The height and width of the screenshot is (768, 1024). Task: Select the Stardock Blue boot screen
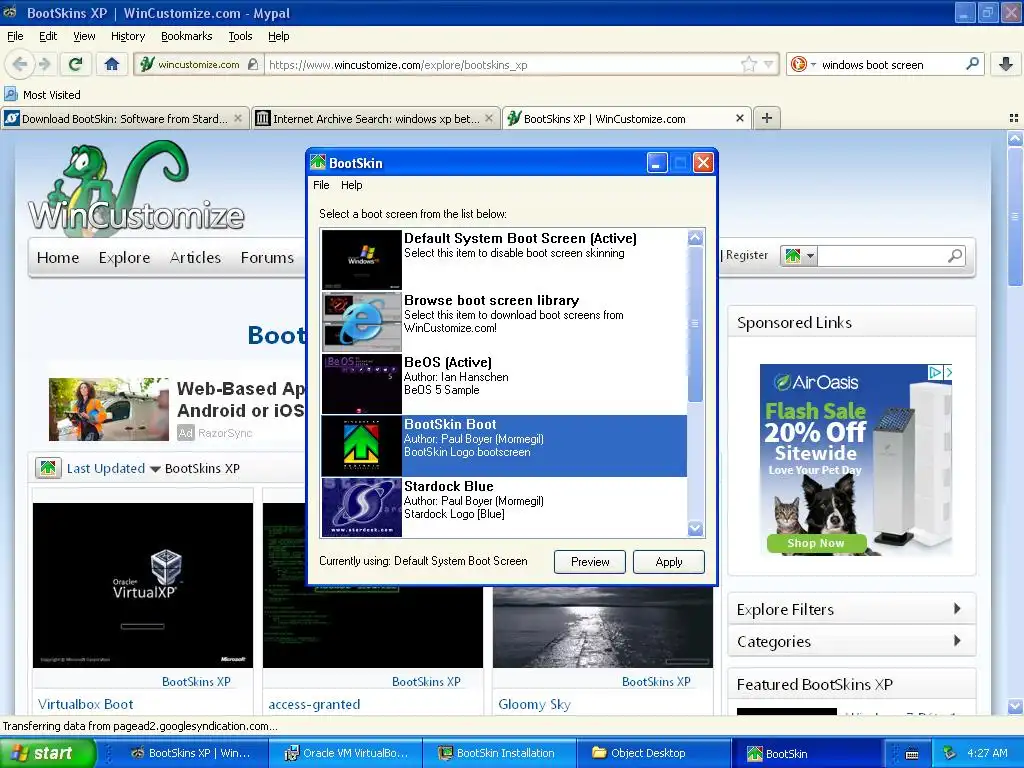click(x=504, y=507)
